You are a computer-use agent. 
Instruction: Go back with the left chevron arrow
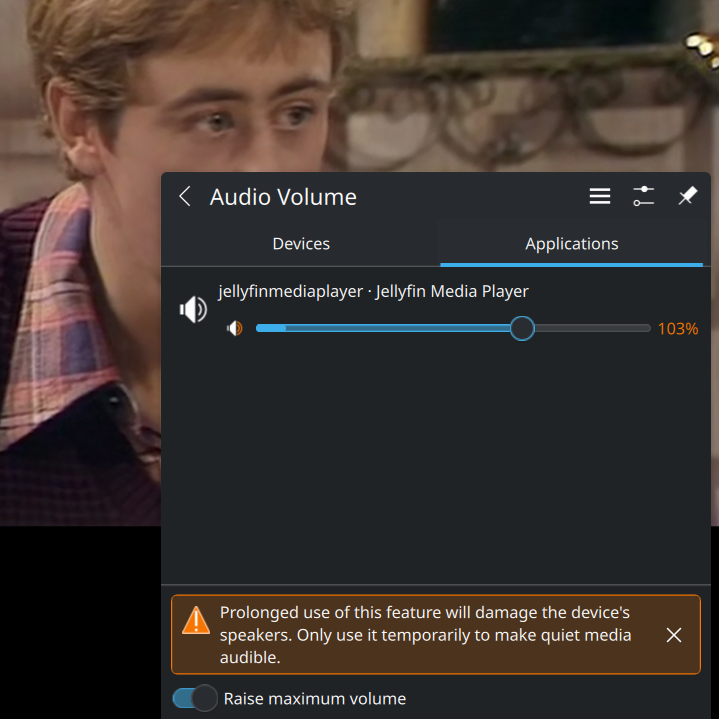[x=185, y=197]
